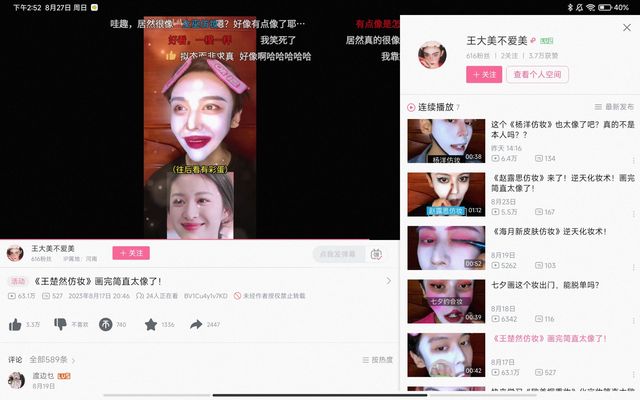Screen dimensions: 640x400
Task: Tap the share arrow icon showing 2447
Action: coord(196,324)
